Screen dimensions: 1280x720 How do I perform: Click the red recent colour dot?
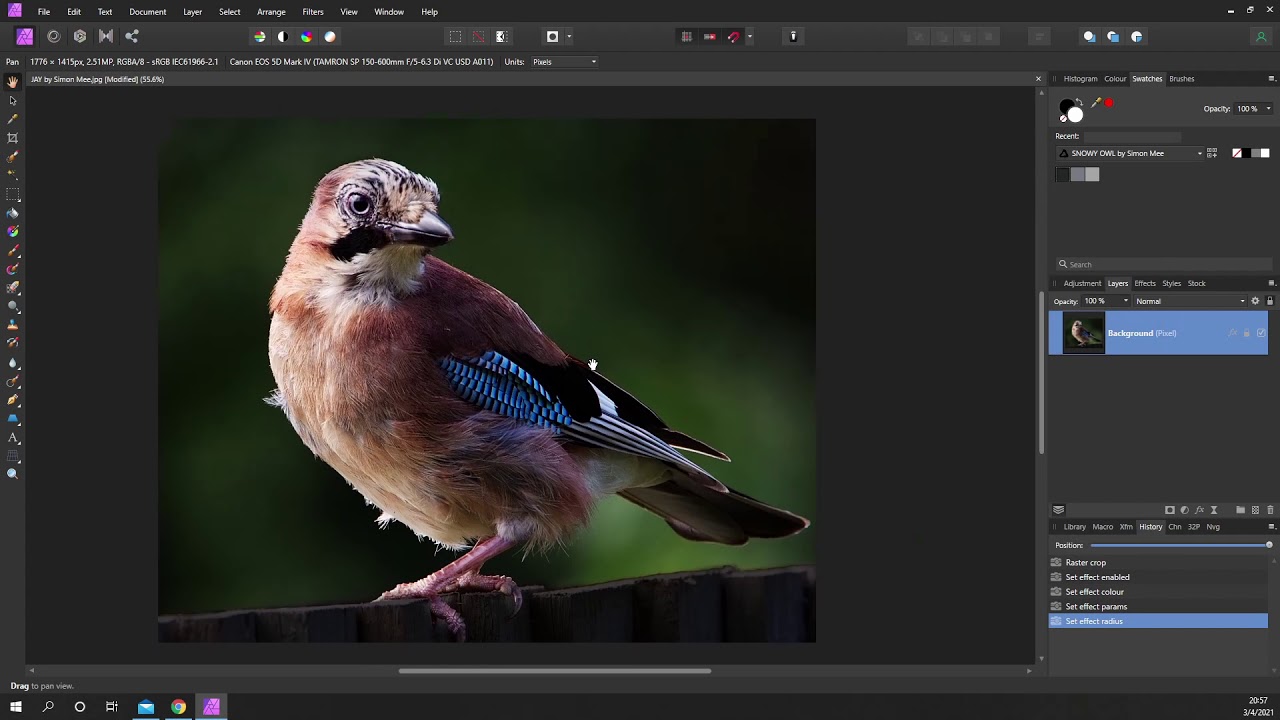1109,103
